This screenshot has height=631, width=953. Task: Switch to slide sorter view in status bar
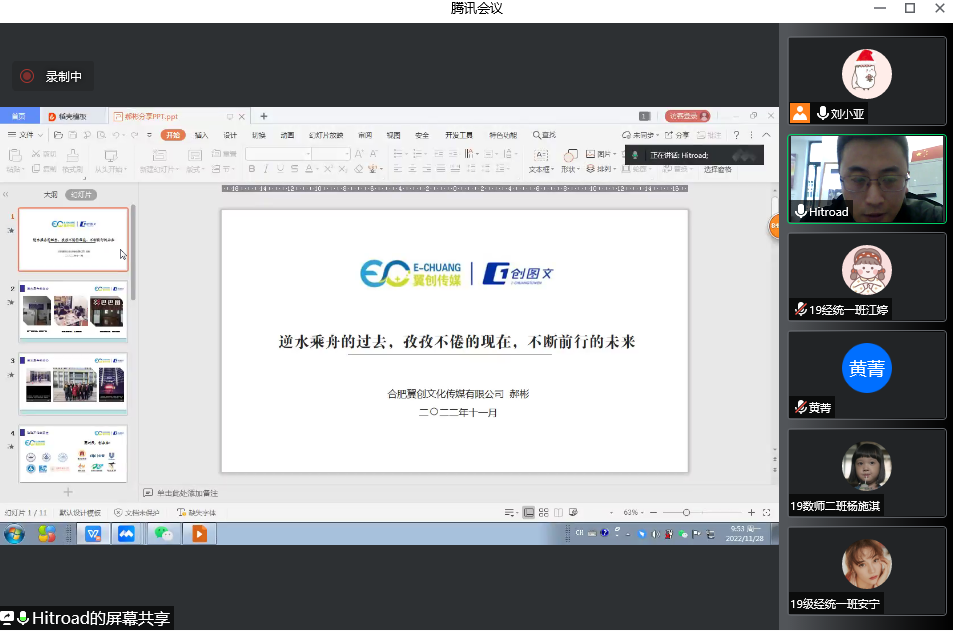coord(543,512)
